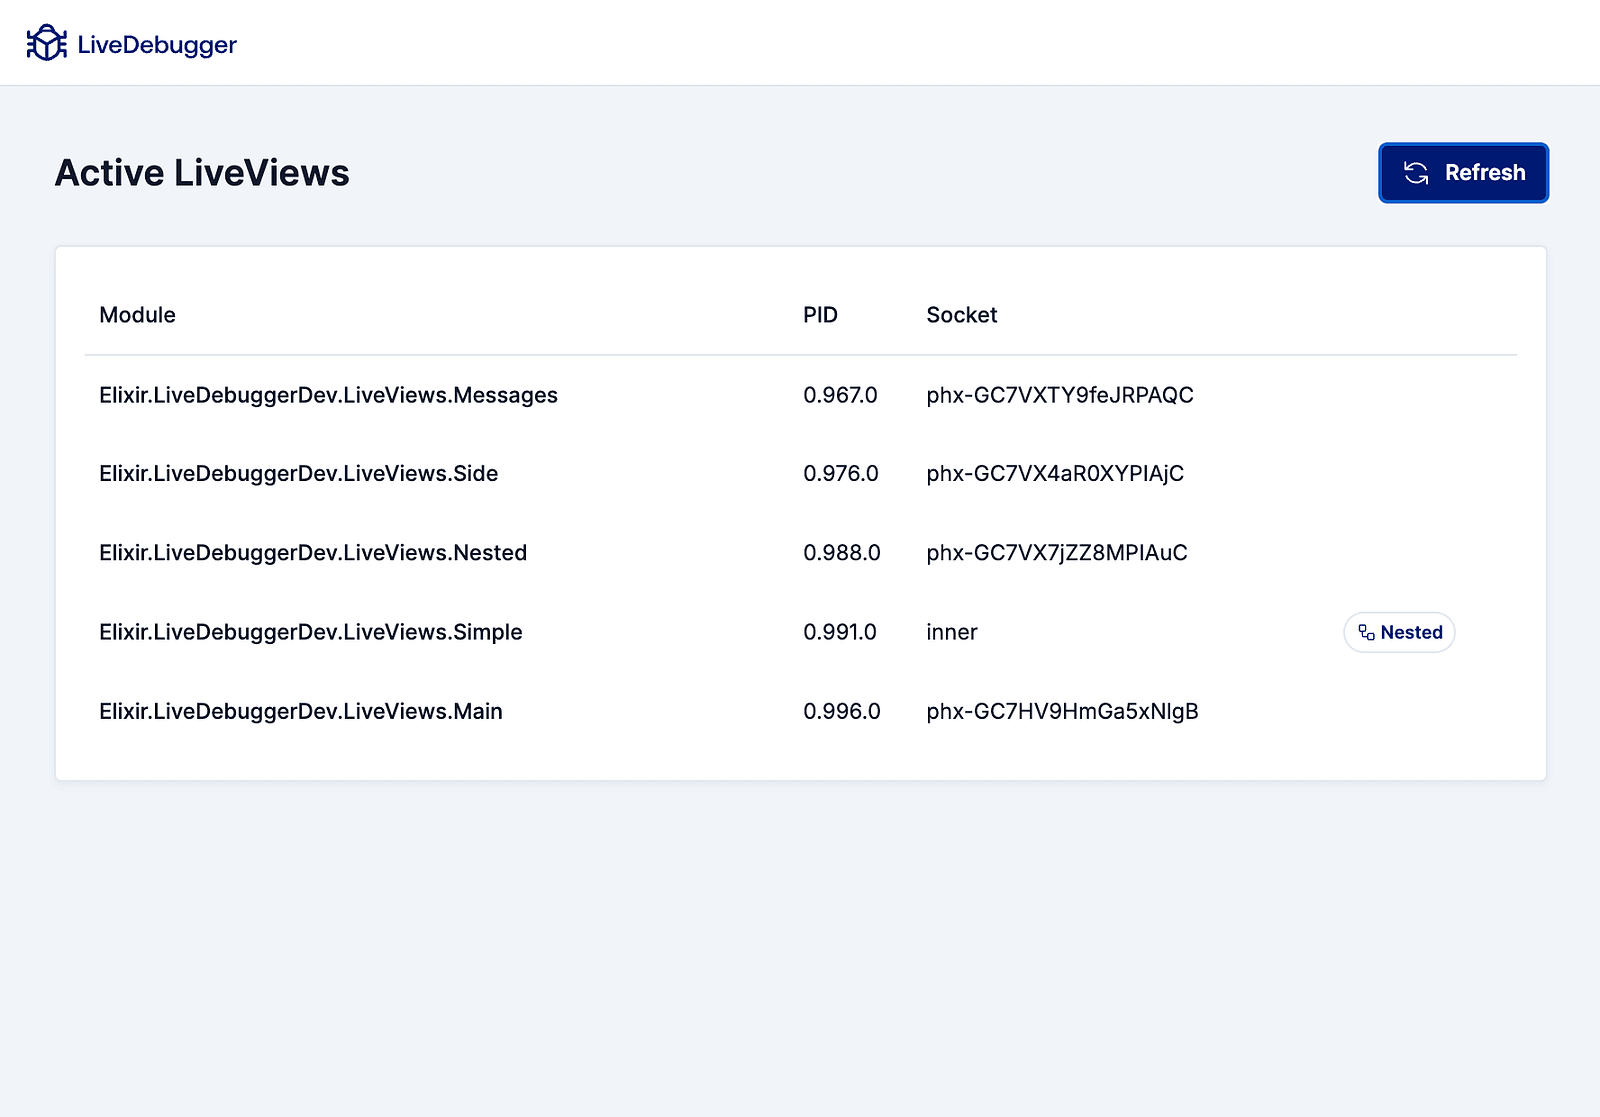Click socket phx-GC7VX4aR0XYPIAjC

coord(1054,474)
